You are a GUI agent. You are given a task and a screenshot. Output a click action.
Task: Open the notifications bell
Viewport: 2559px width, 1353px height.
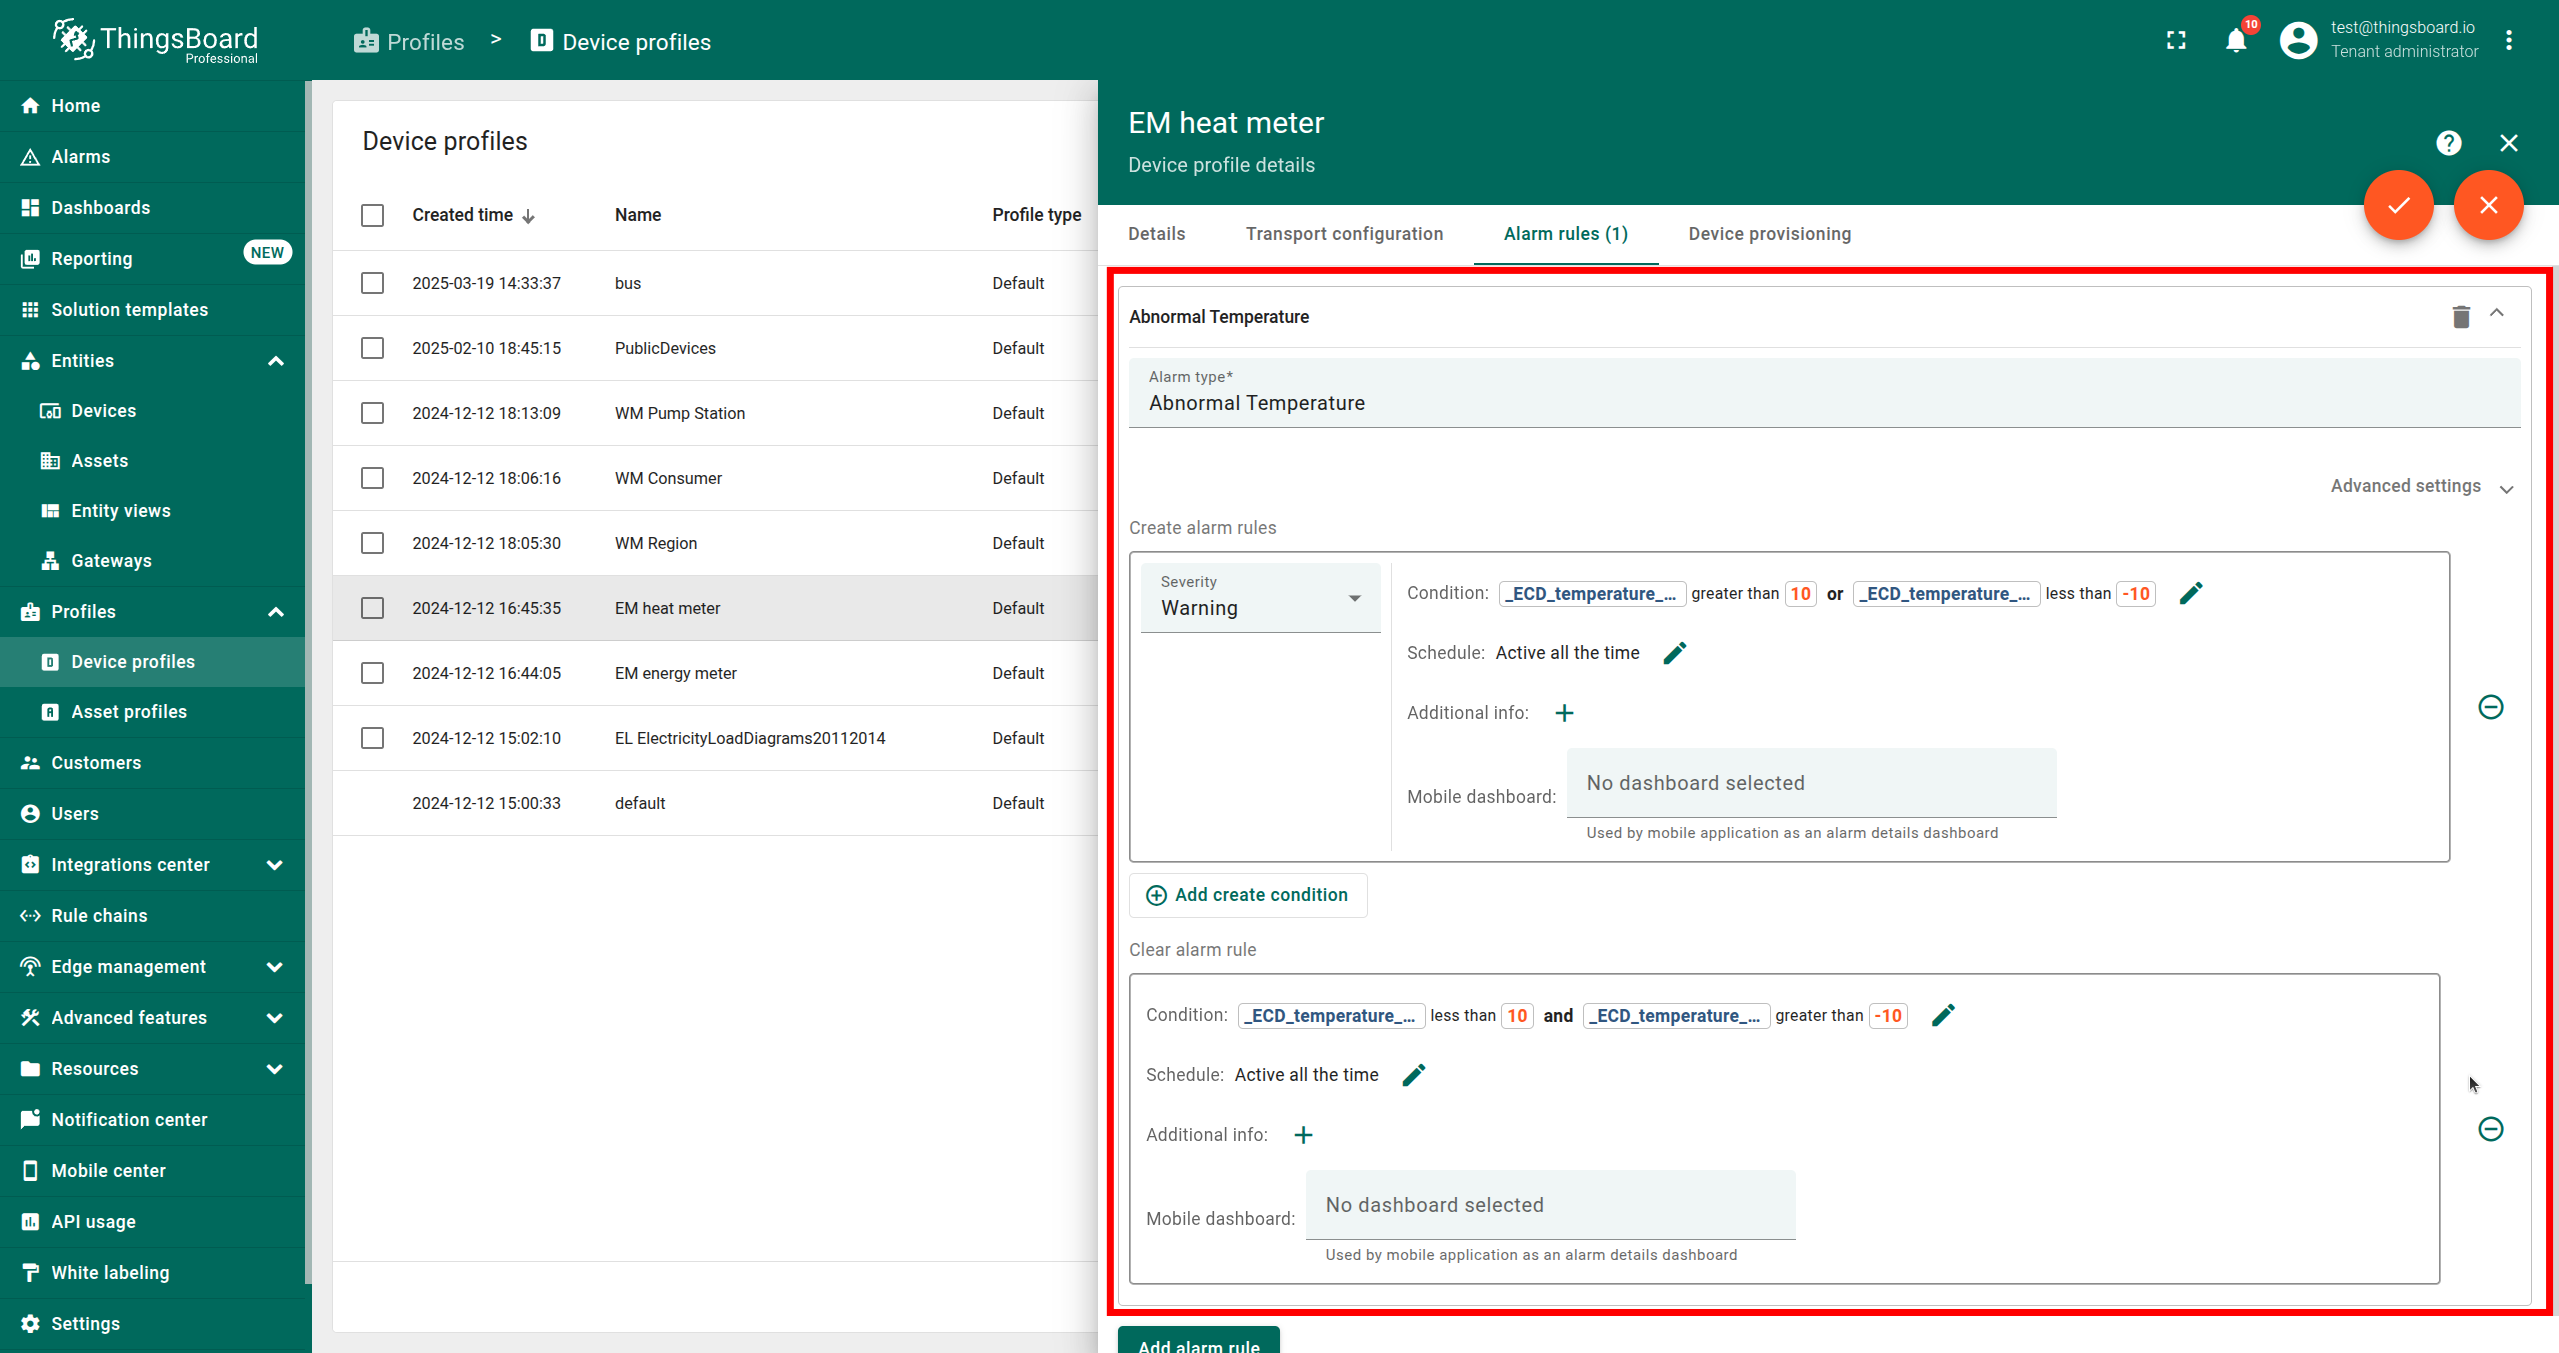(x=2236, y=41)
